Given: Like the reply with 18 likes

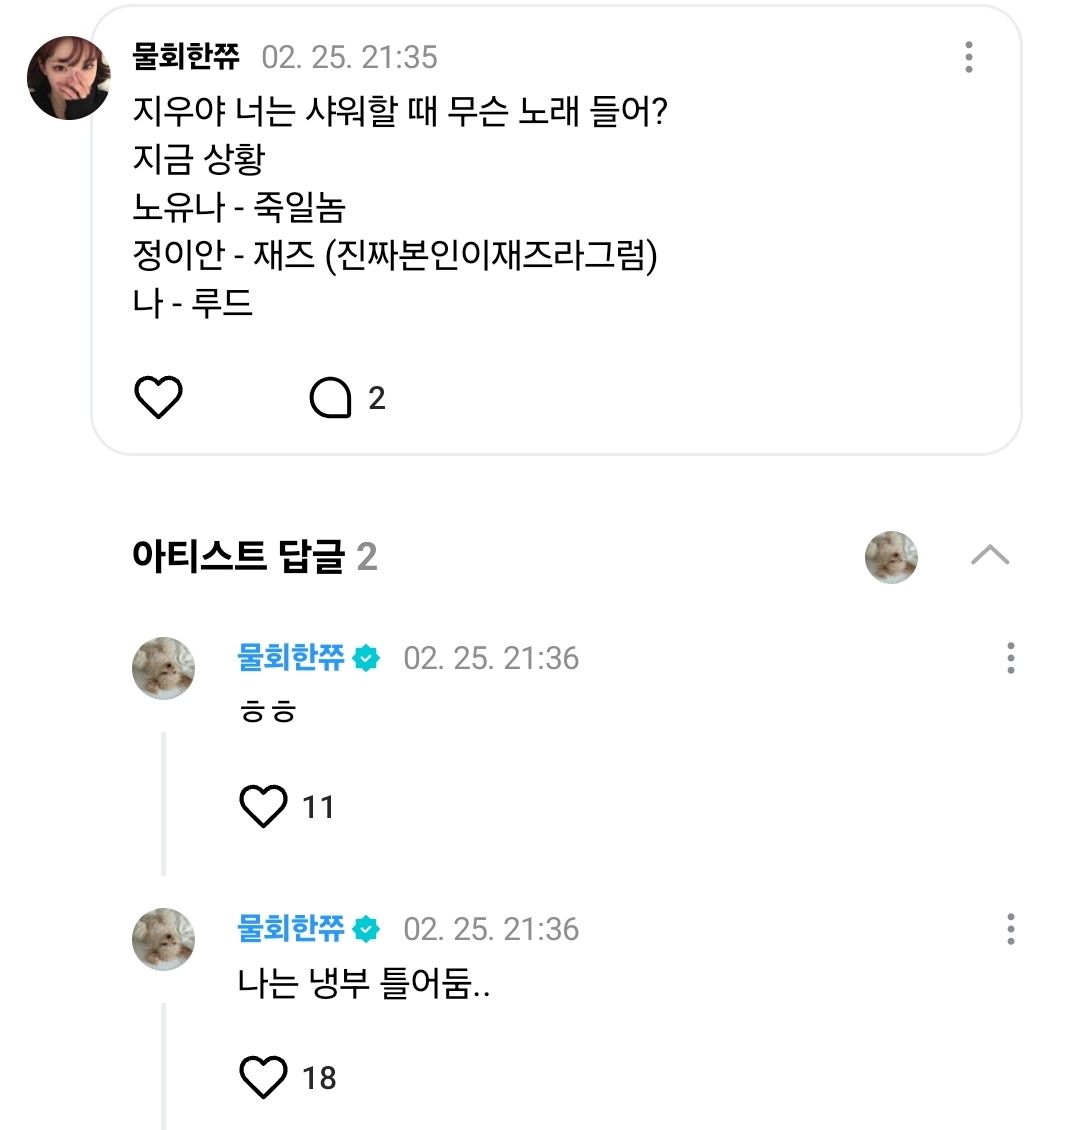Looking at the screenshot, I should click(264, 1077).
